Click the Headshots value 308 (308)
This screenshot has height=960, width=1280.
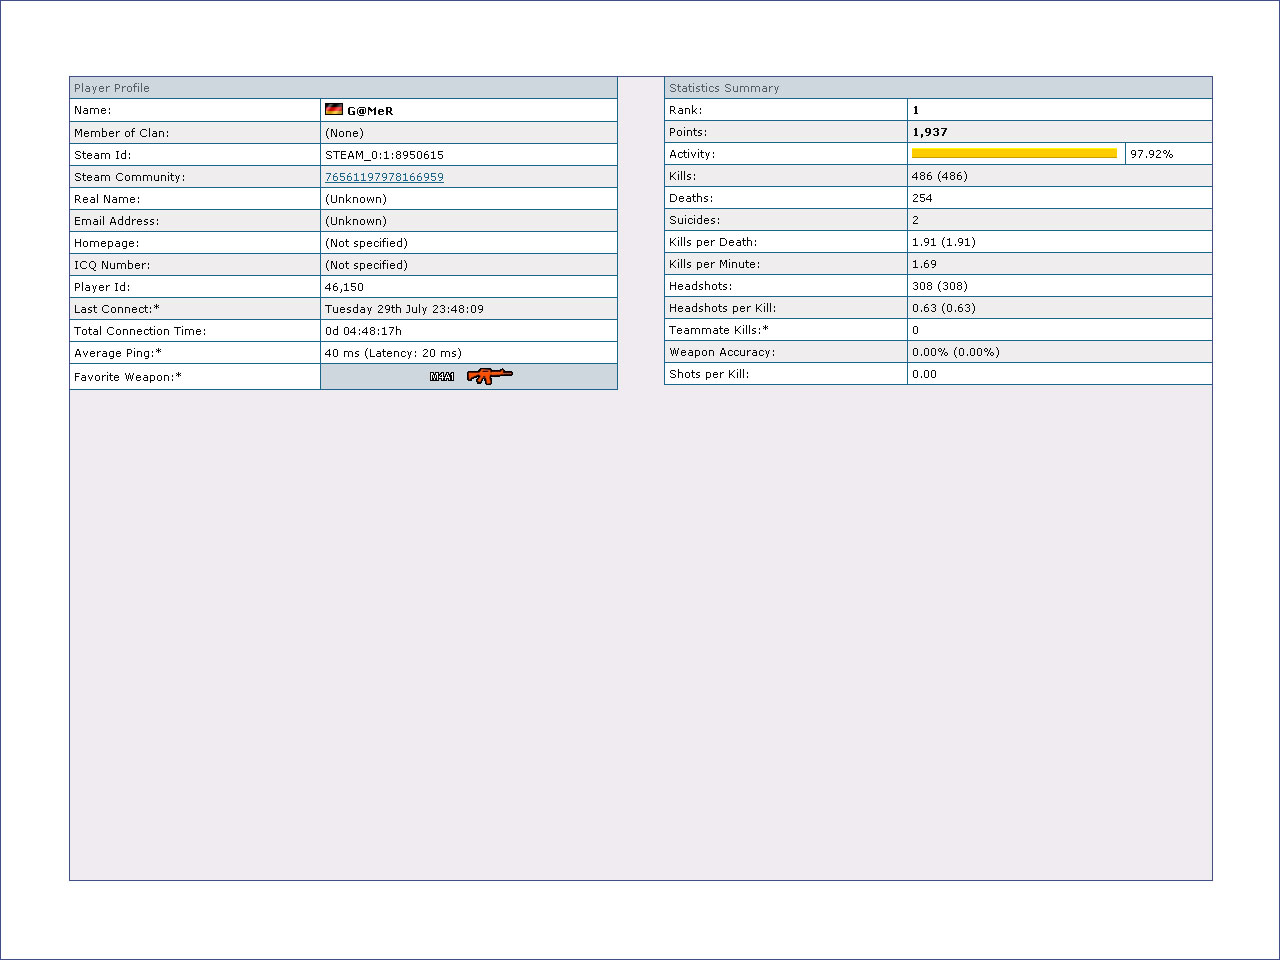pyautogui.click(x=939, y=286)
